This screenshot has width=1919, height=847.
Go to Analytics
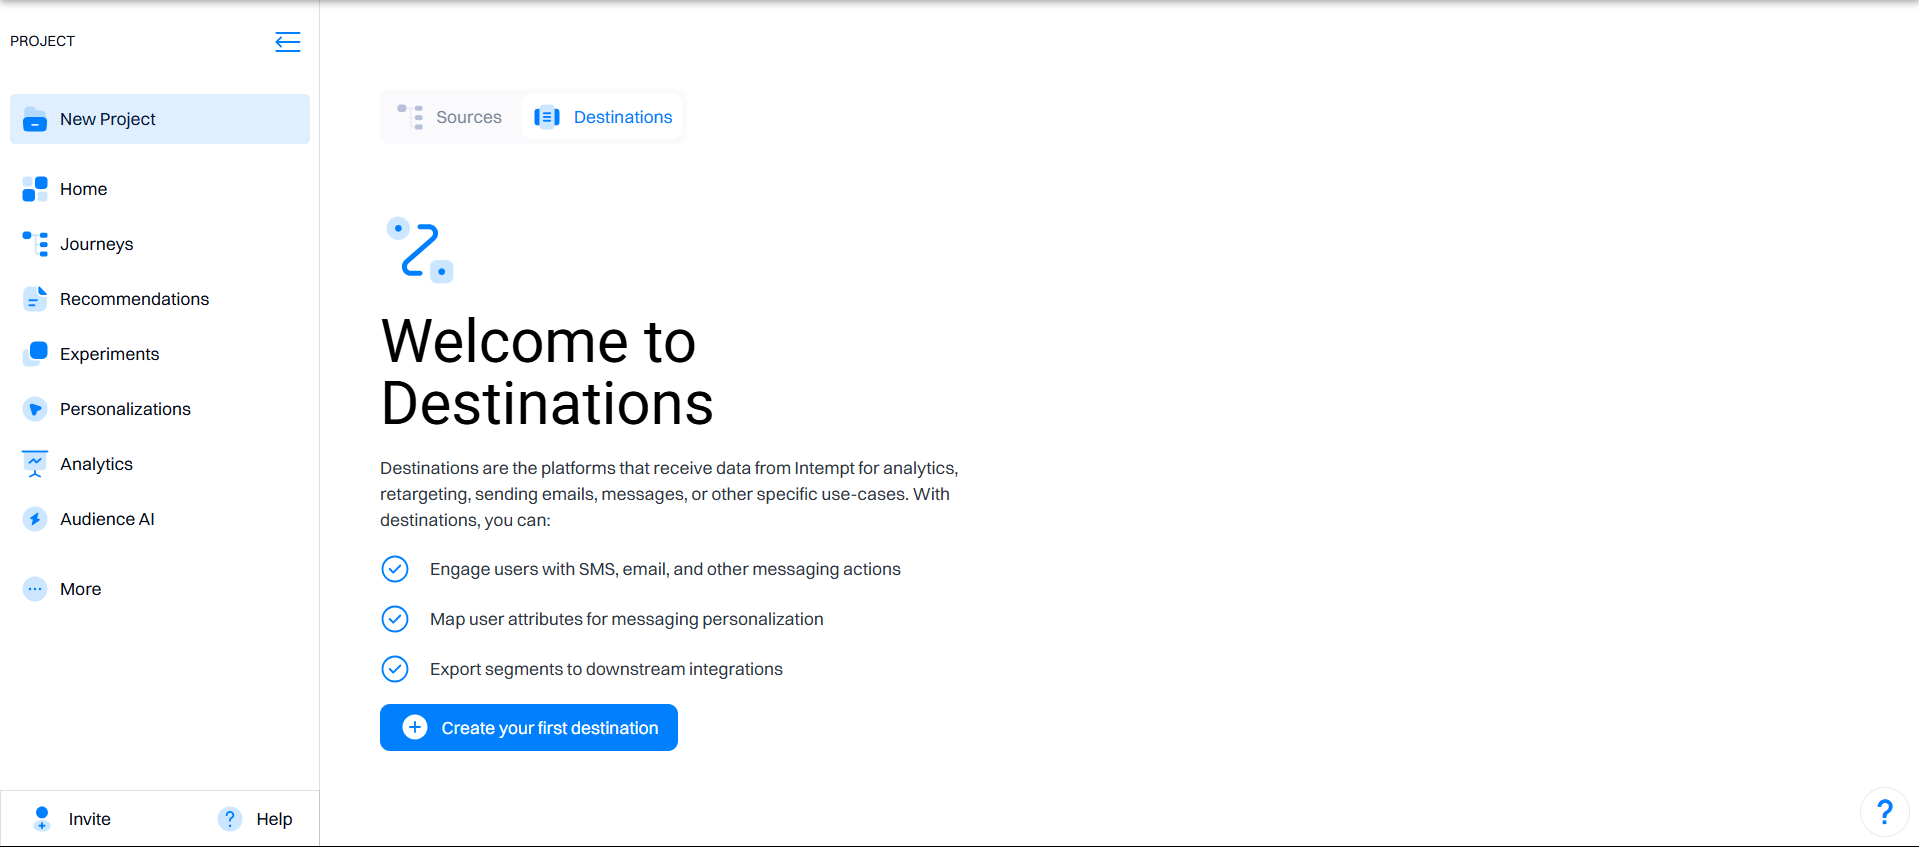(x=160, y=464)
